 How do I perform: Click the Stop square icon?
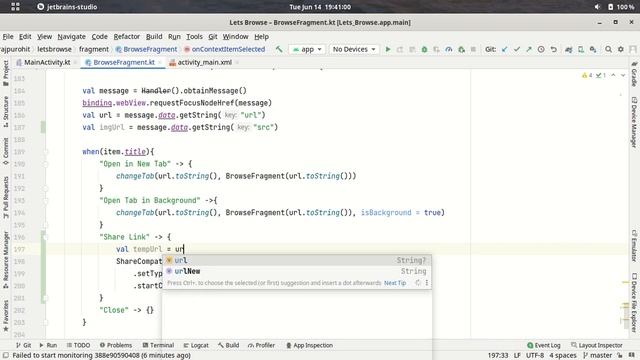pos(473,49)
